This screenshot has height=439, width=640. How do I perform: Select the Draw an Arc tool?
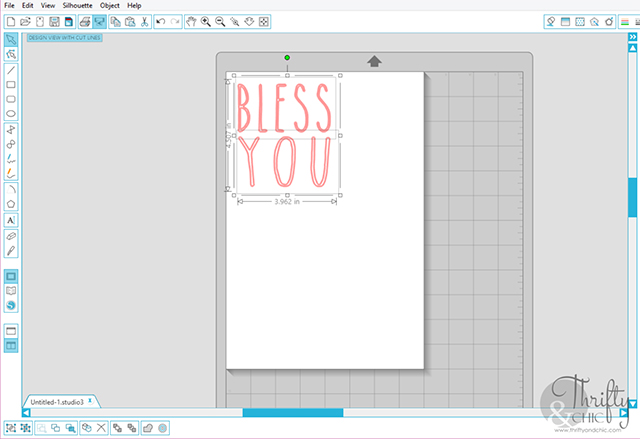point(11,189)
